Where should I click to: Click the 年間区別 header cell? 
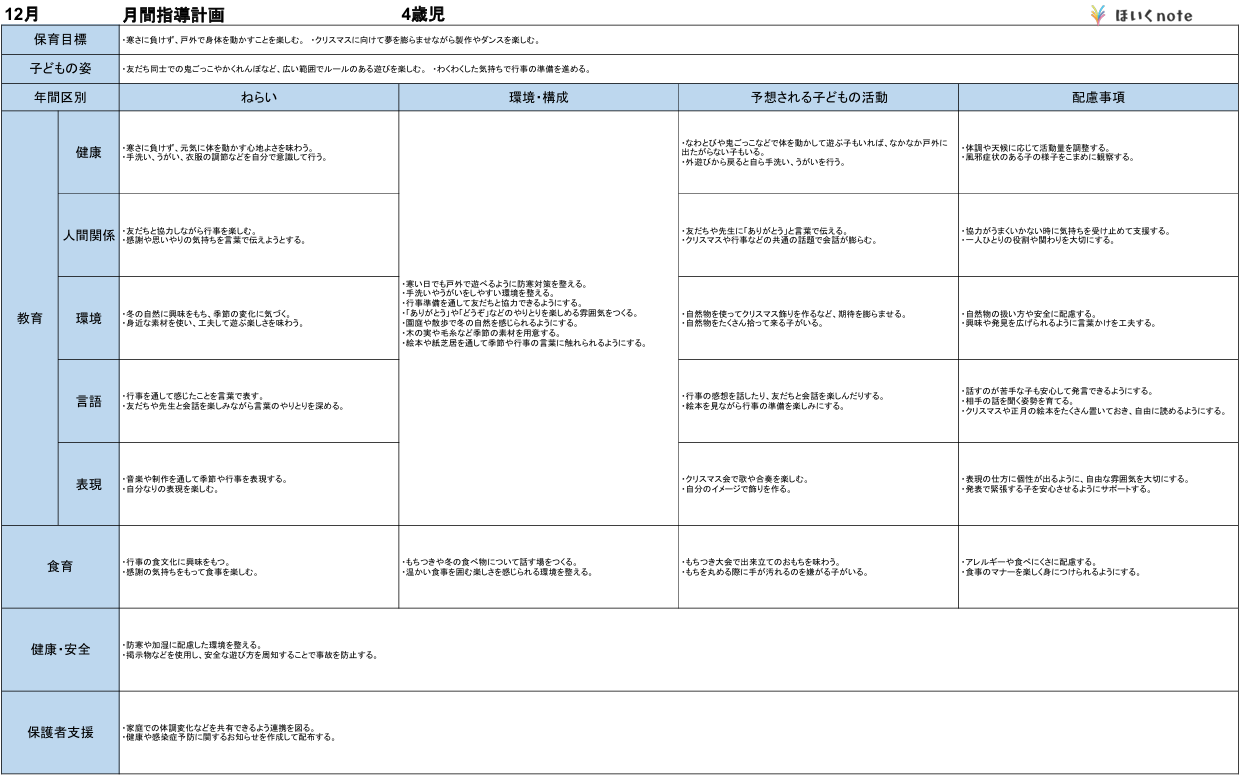[x=60, y=98]
